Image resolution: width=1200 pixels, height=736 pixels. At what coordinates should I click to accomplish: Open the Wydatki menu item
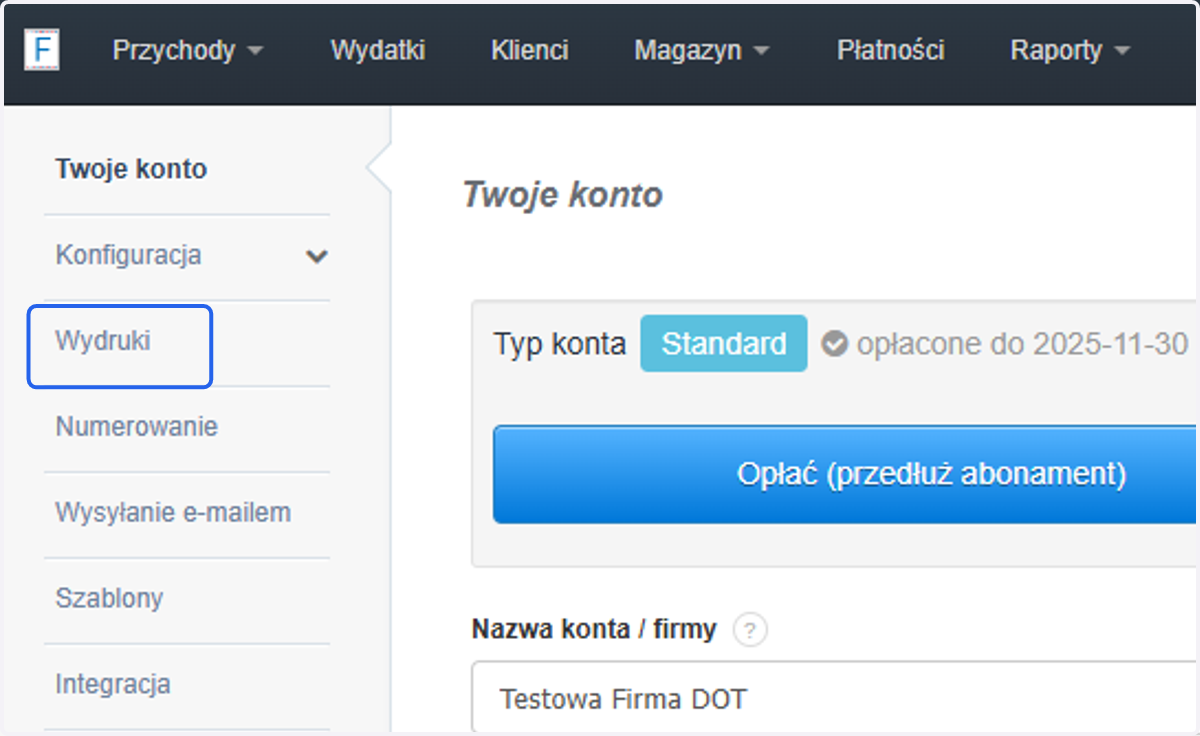coord(378,50)
